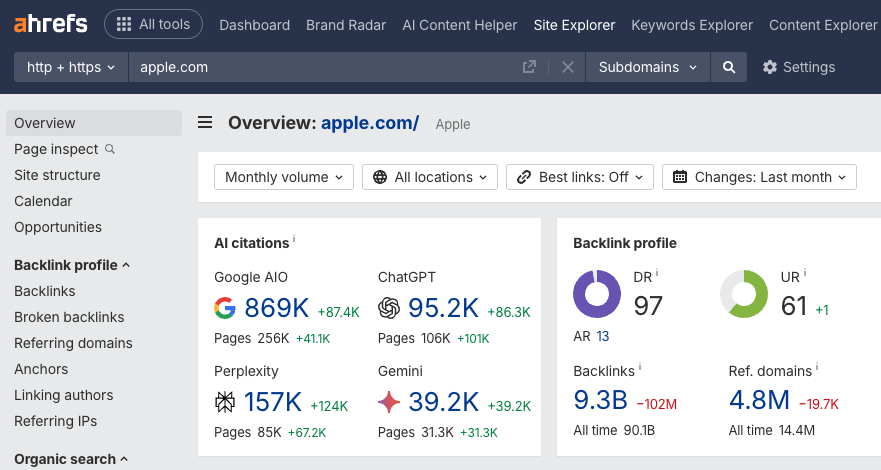Open Backlinks report in sidebar
The width and height of the screenshot is (881, 470).
pyautogui.click(x=44, y=291)
